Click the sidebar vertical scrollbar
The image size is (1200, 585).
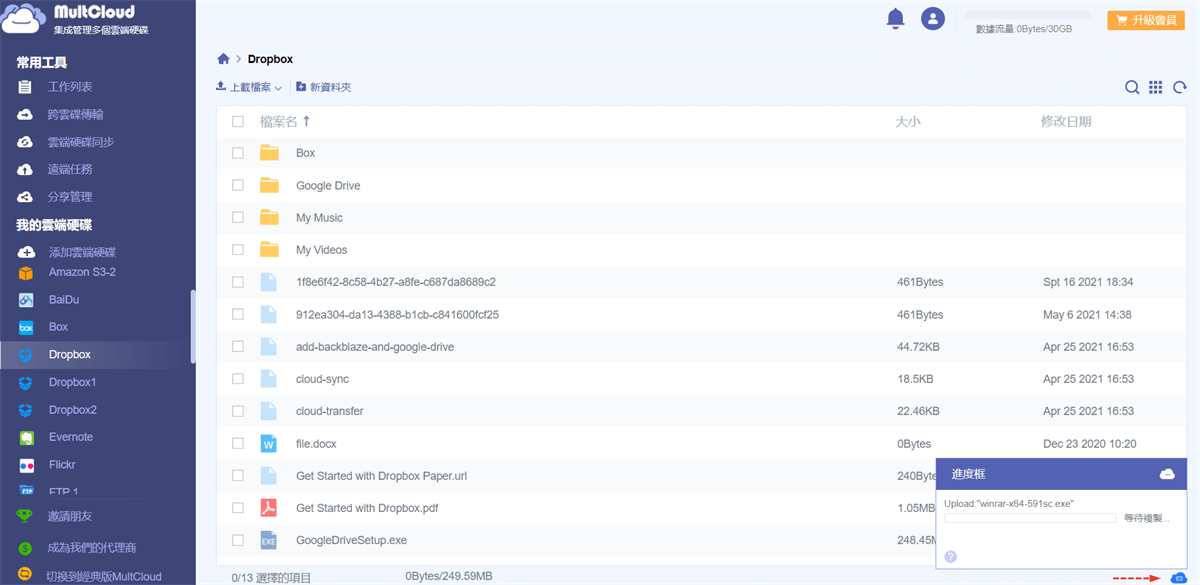[192, 328]
